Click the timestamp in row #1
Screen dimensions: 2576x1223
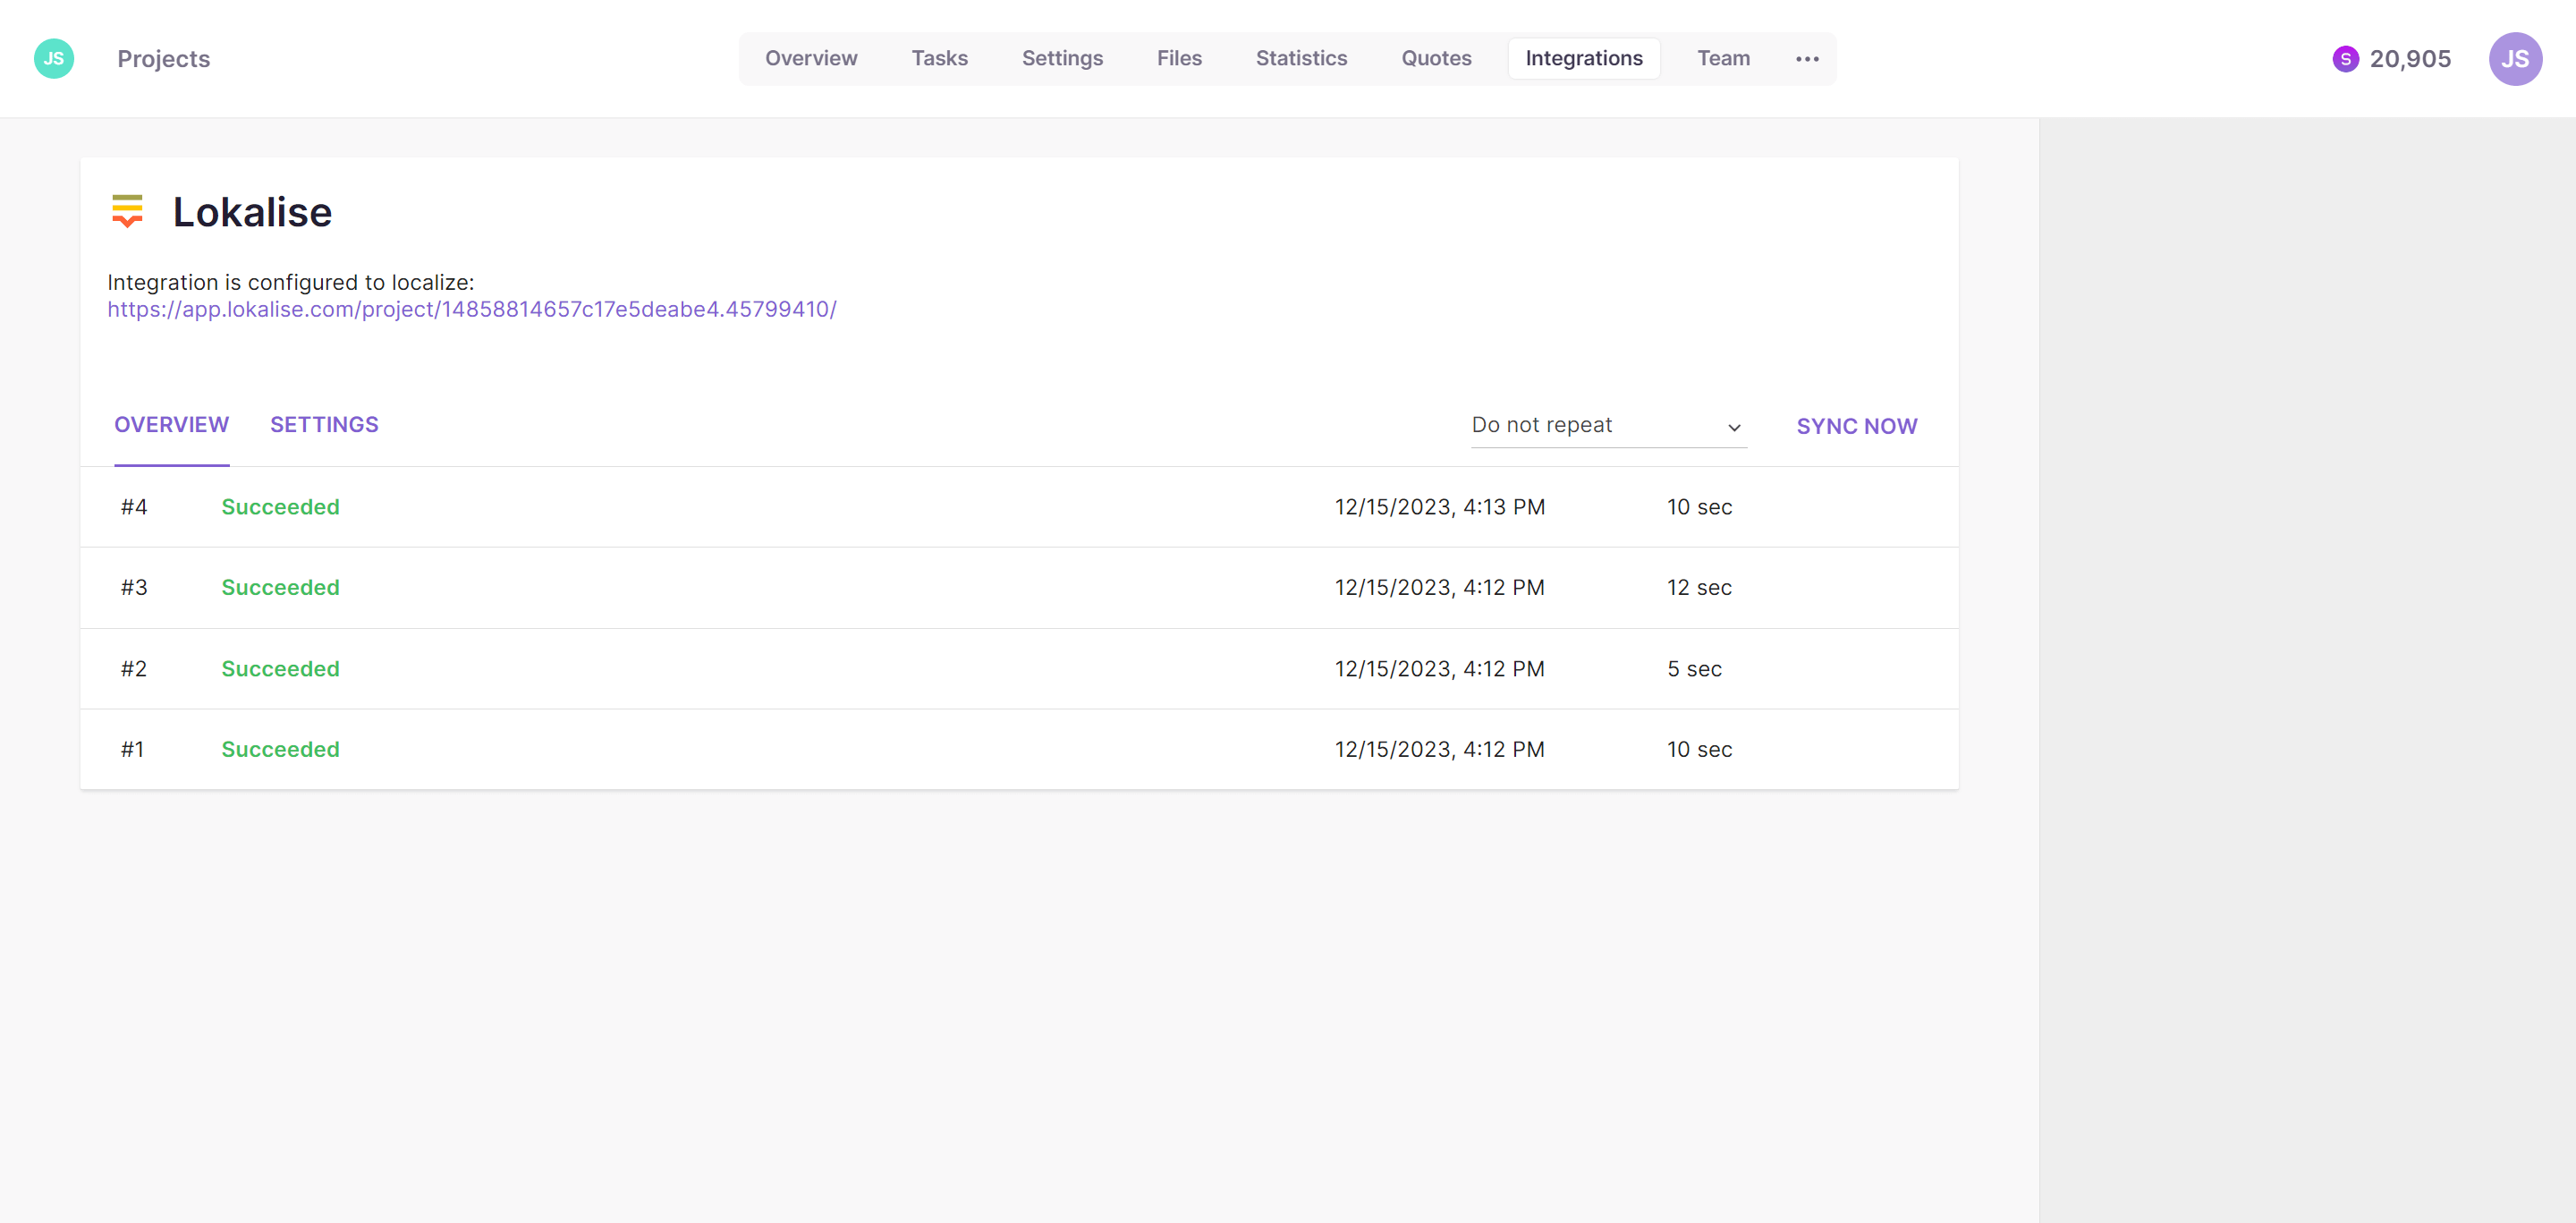(1439, 750)
